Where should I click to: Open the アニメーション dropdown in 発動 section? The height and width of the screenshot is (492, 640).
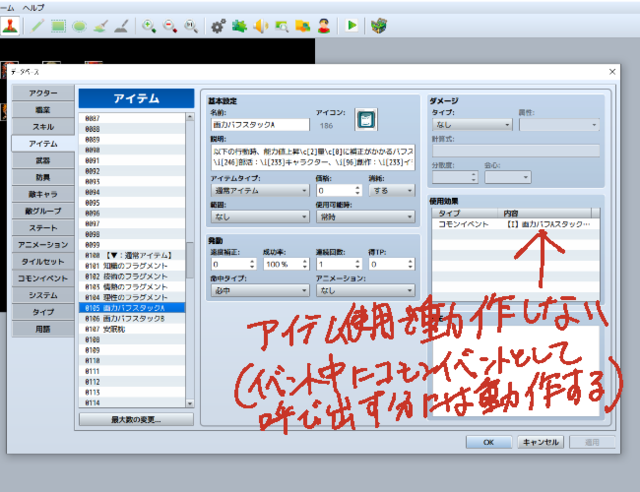(365, 290)
